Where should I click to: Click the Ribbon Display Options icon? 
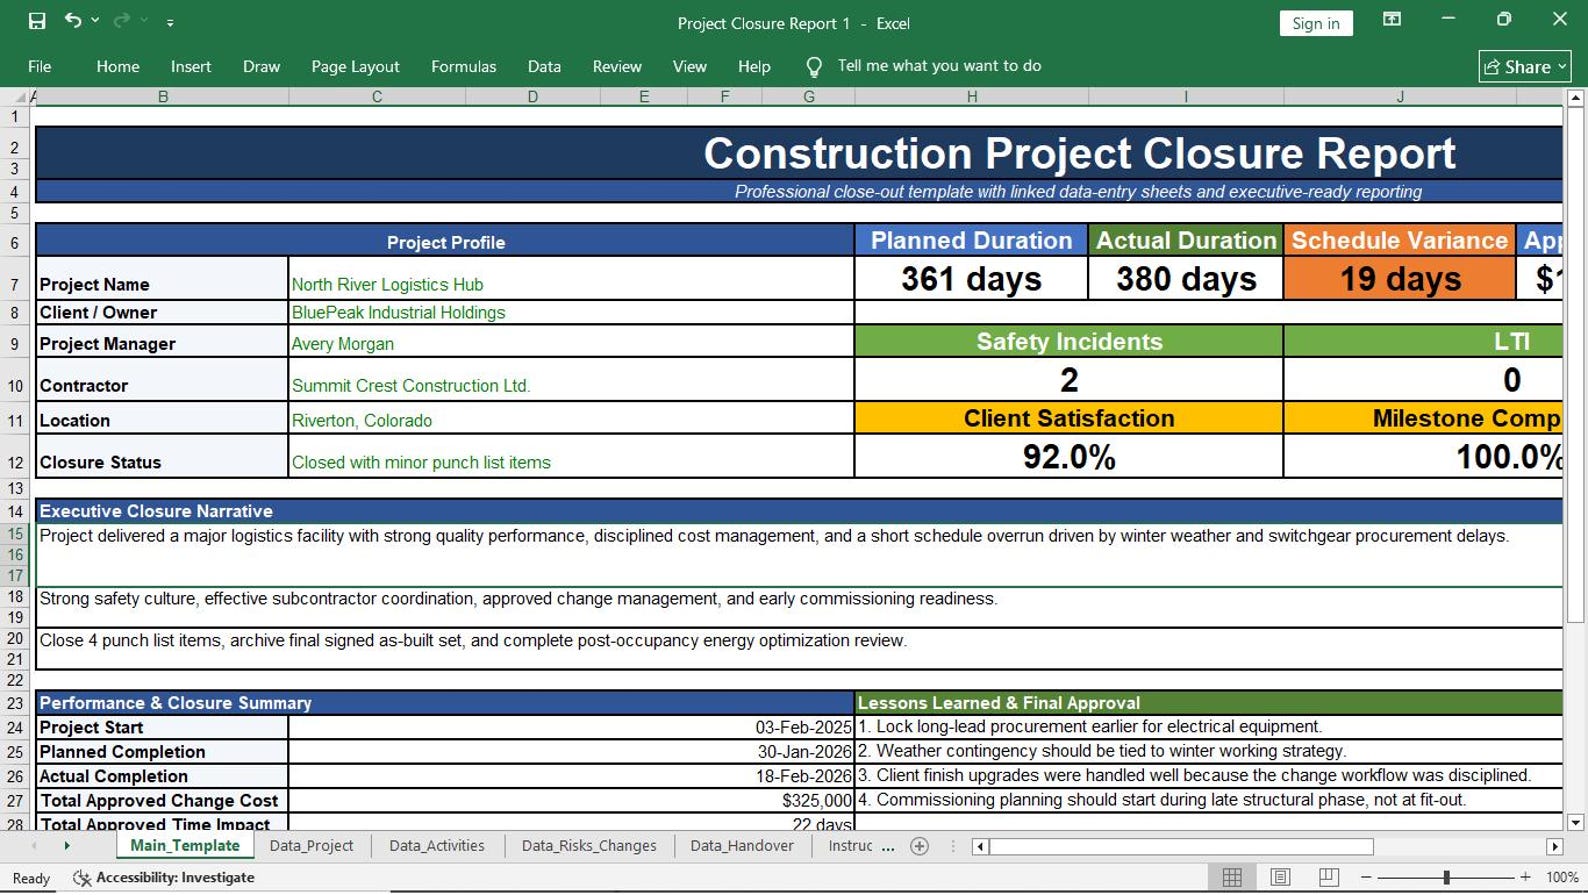(1392, 20)
